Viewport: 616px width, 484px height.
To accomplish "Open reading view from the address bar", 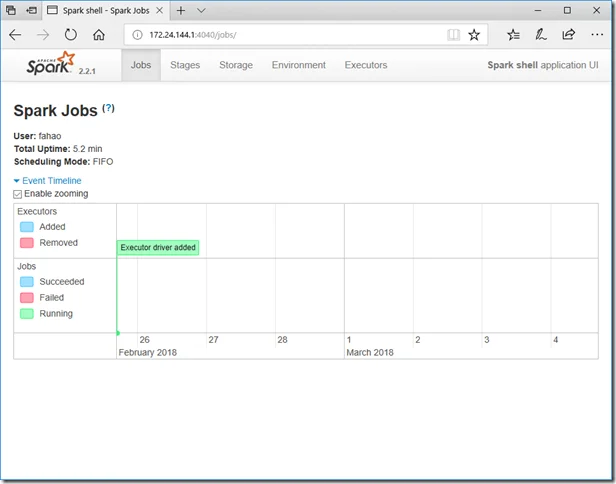I will click(453, 34).
